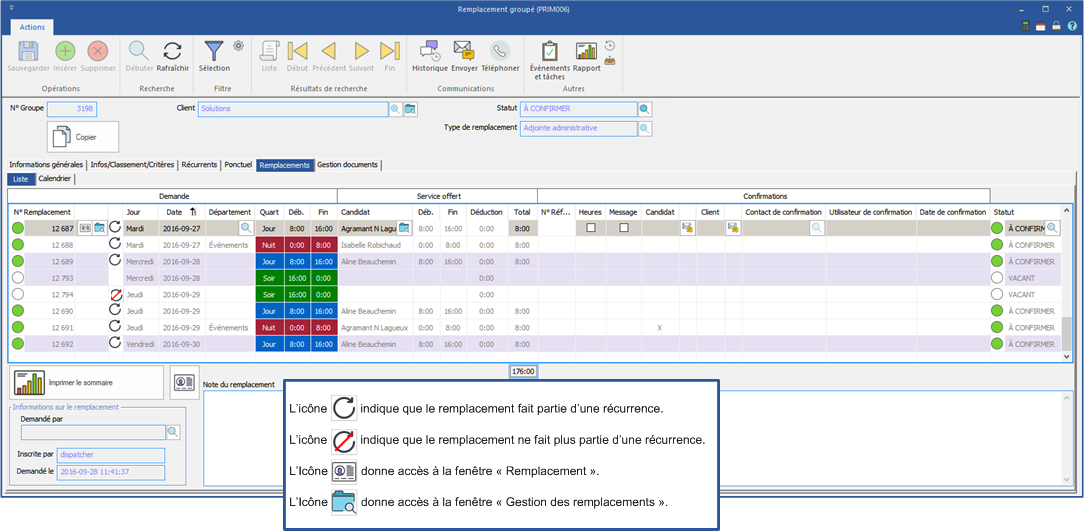Open the Demandé par lookup magnifier
1084x531 pixels.
[x=173, y=432]
